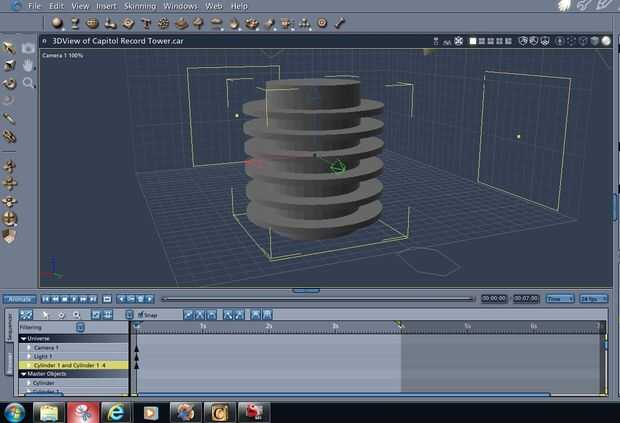Click the plant/tree insert icon
620x423 pixels.
(198, 23)
